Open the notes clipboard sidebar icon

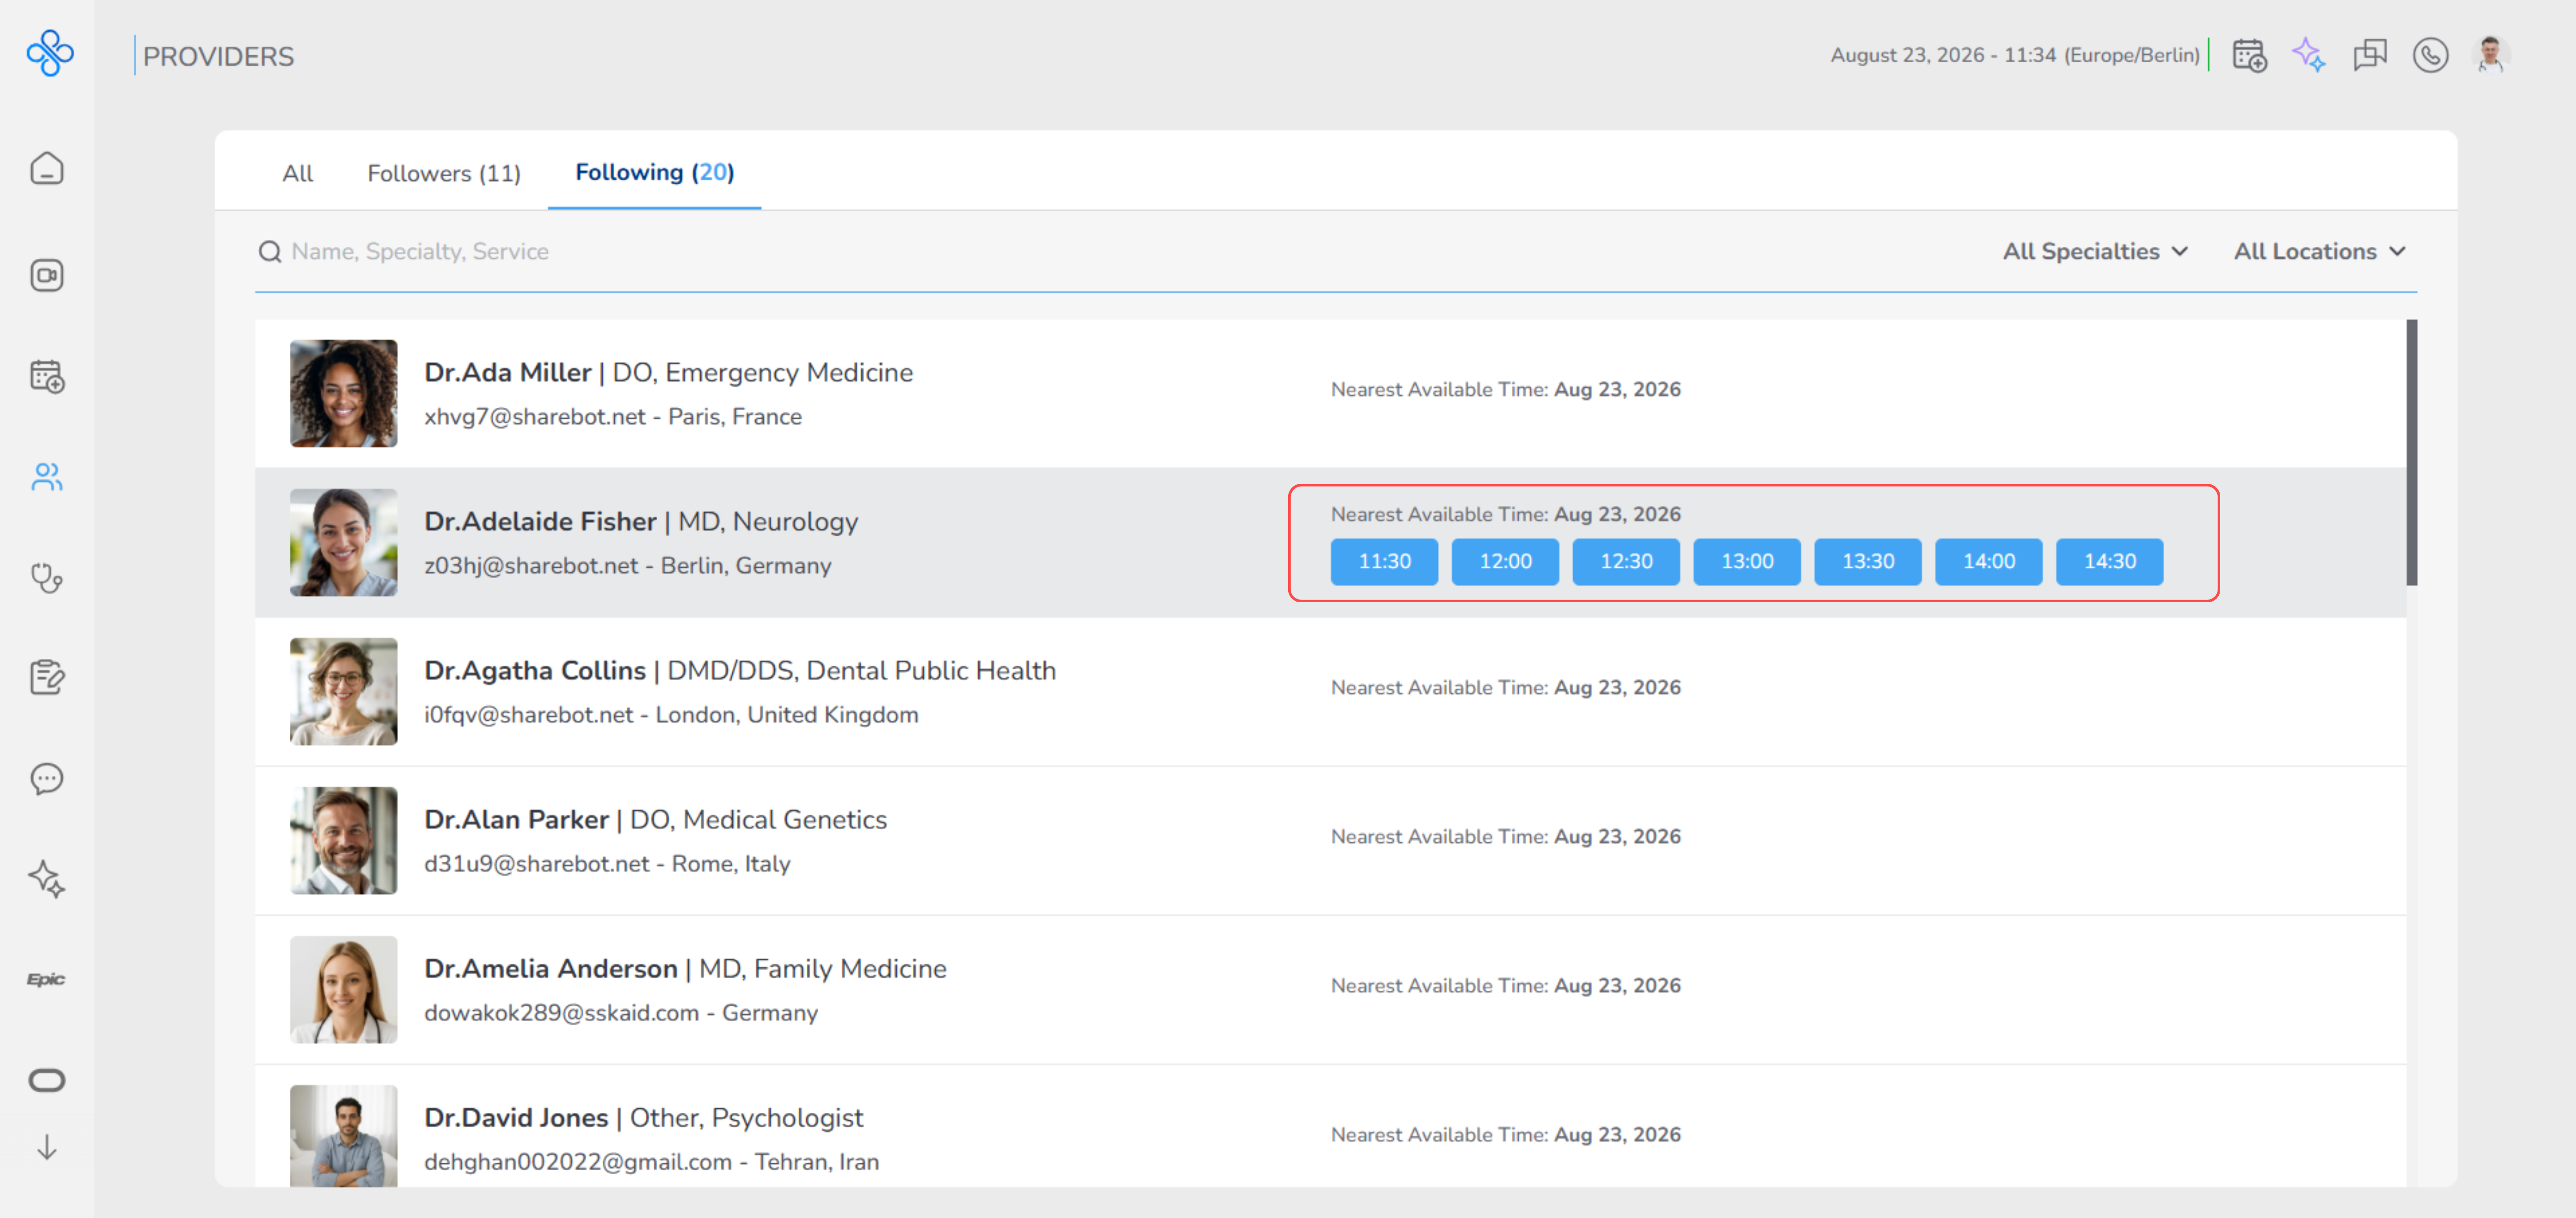pos(47,677)
